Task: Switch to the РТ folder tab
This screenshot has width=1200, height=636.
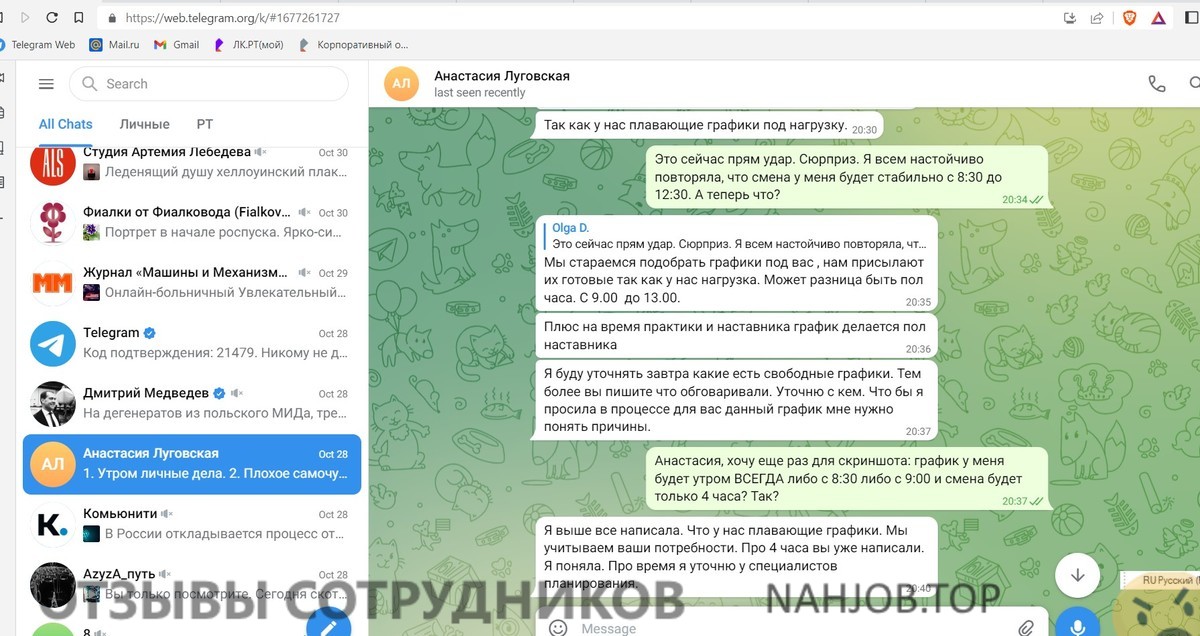Action: [x=205, y=124]
